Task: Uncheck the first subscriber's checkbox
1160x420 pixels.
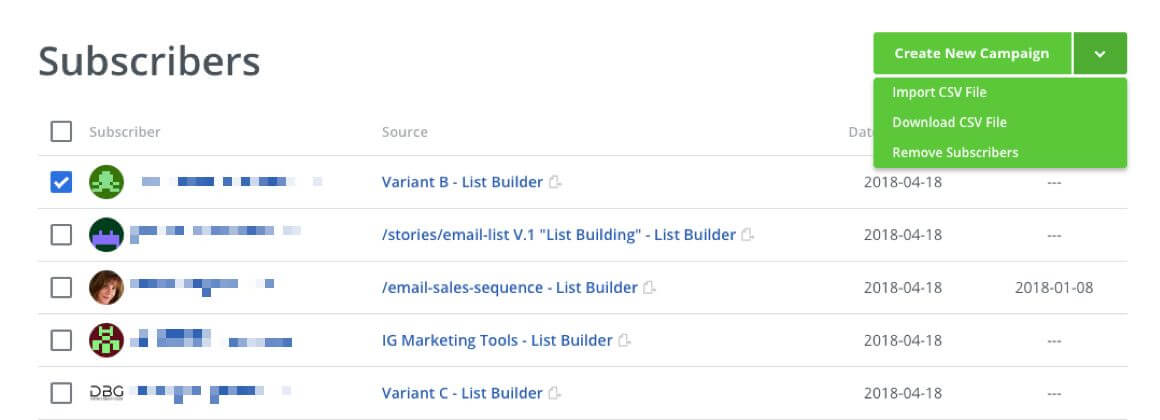Action: click(x=61, y=182)
